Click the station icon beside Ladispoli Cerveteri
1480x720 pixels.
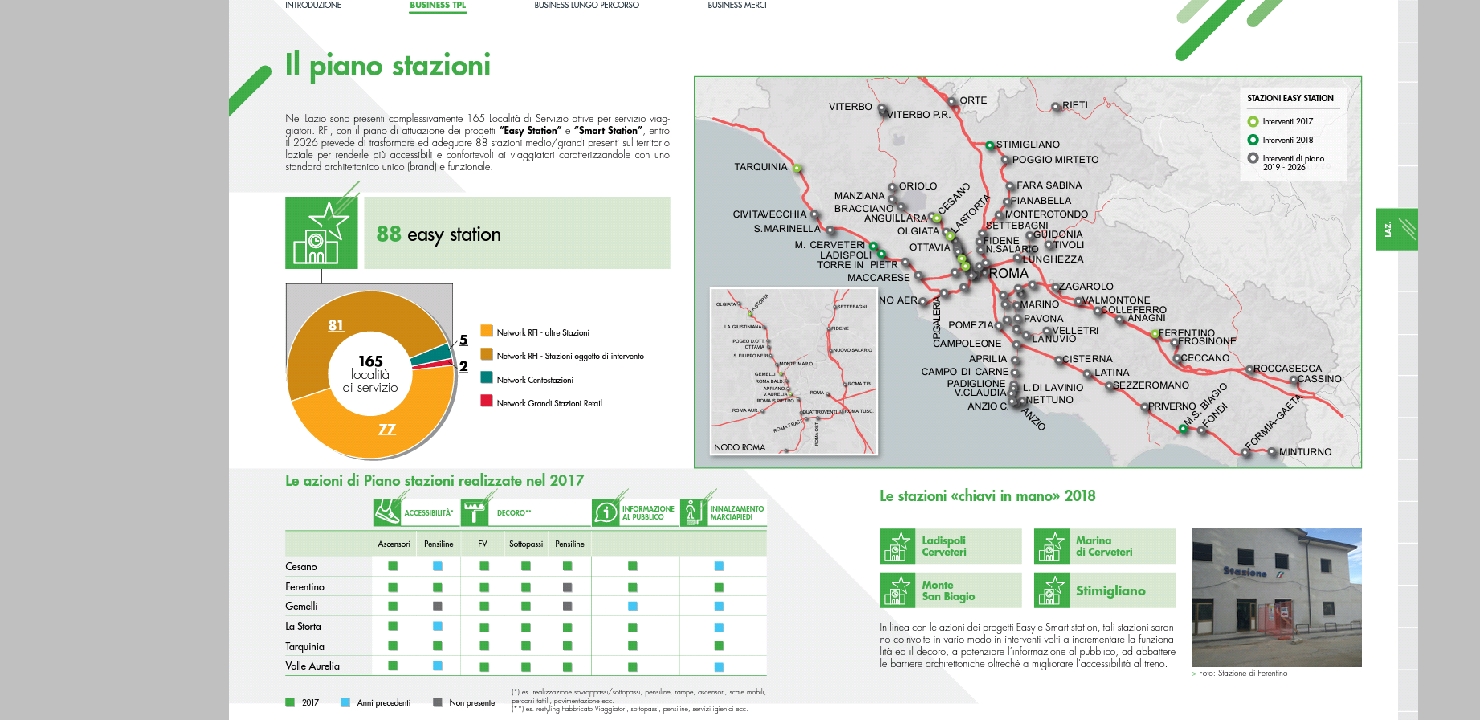[x=897, y=547]
